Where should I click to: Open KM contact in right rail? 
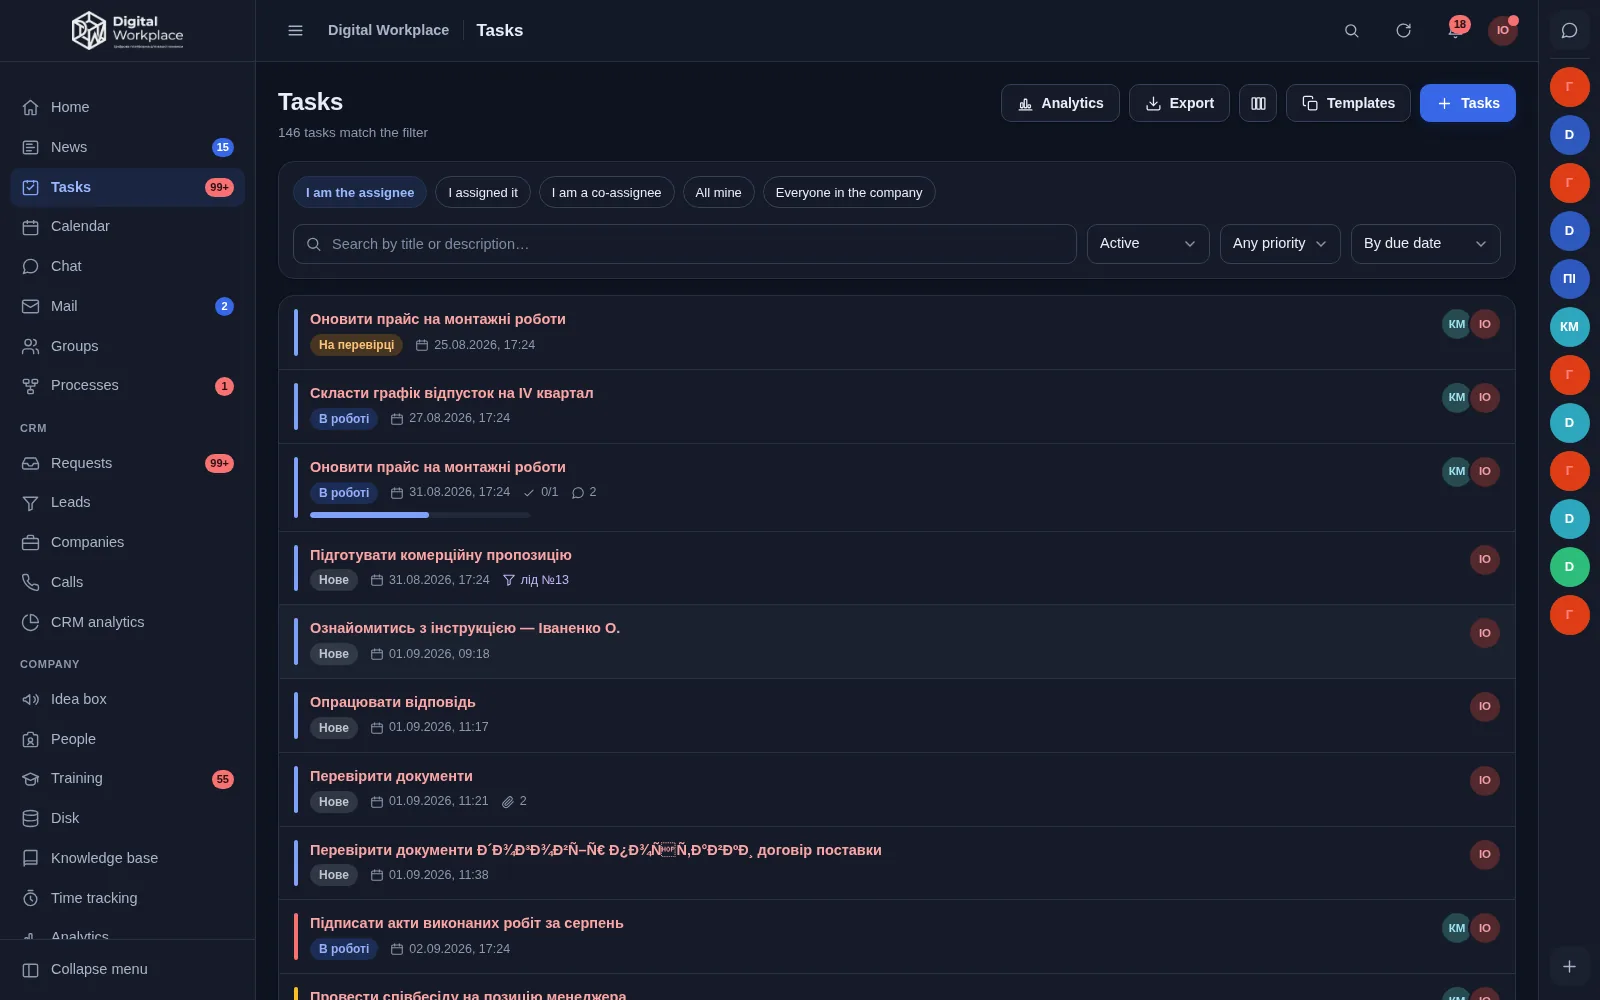click(1569, 327)
